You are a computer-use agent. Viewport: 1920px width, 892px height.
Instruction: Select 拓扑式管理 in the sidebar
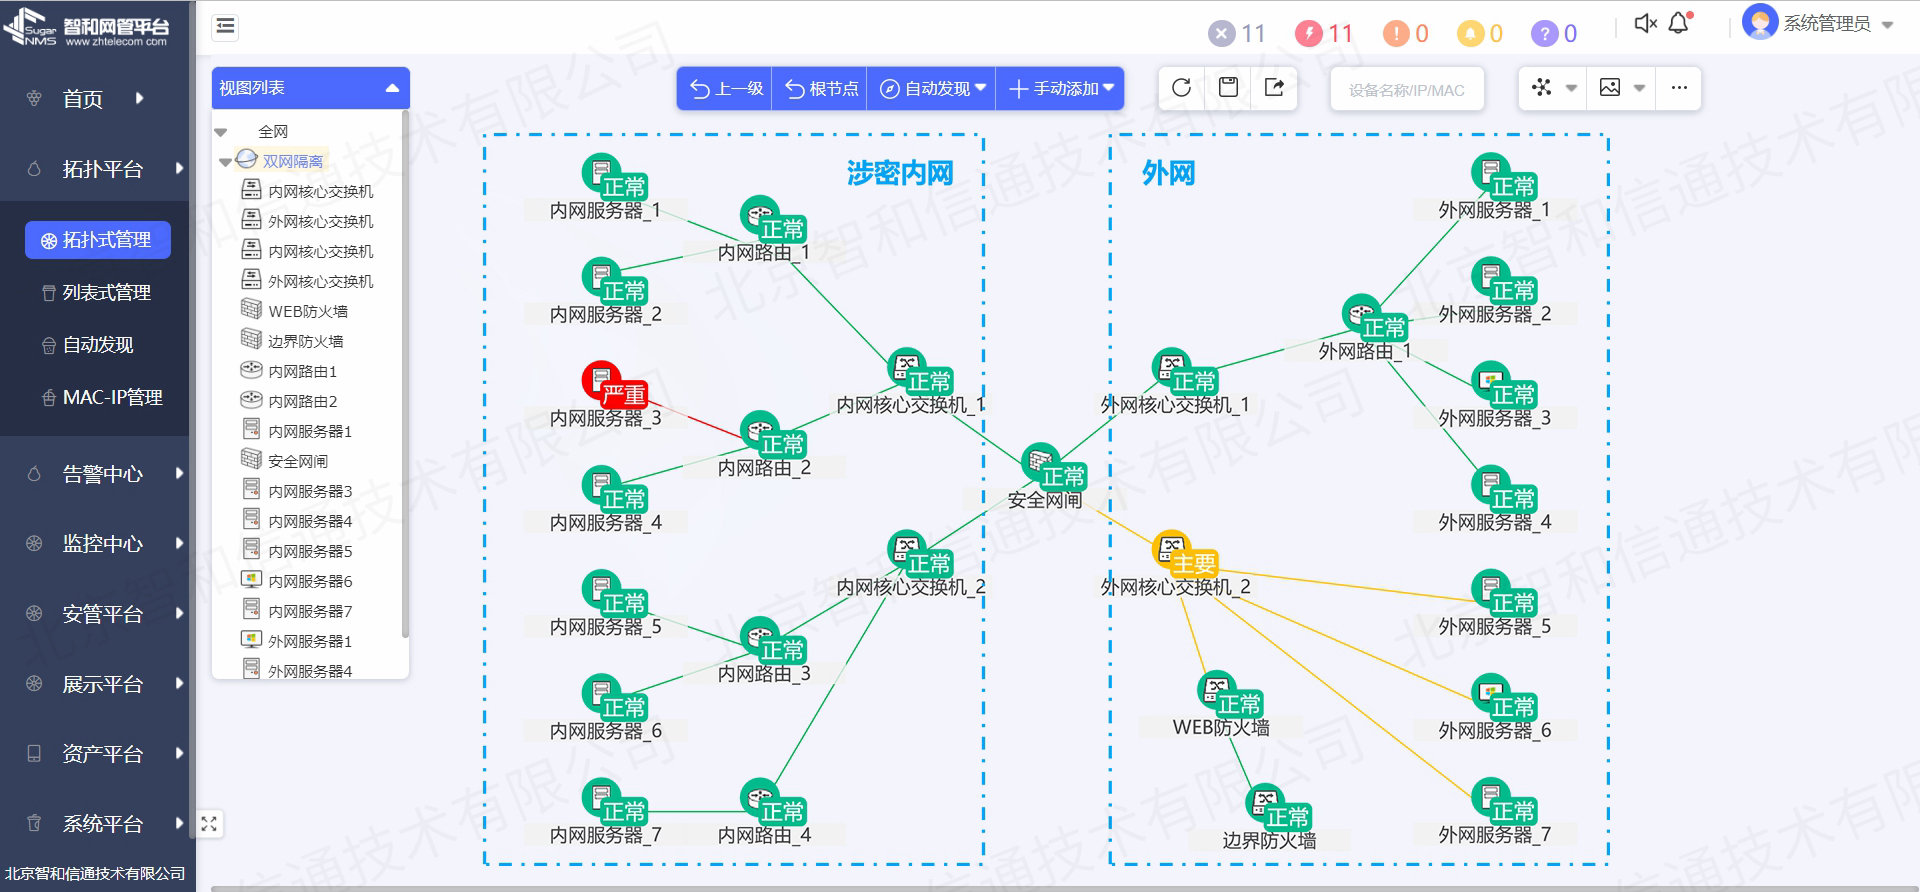click(x=98, y=240)
